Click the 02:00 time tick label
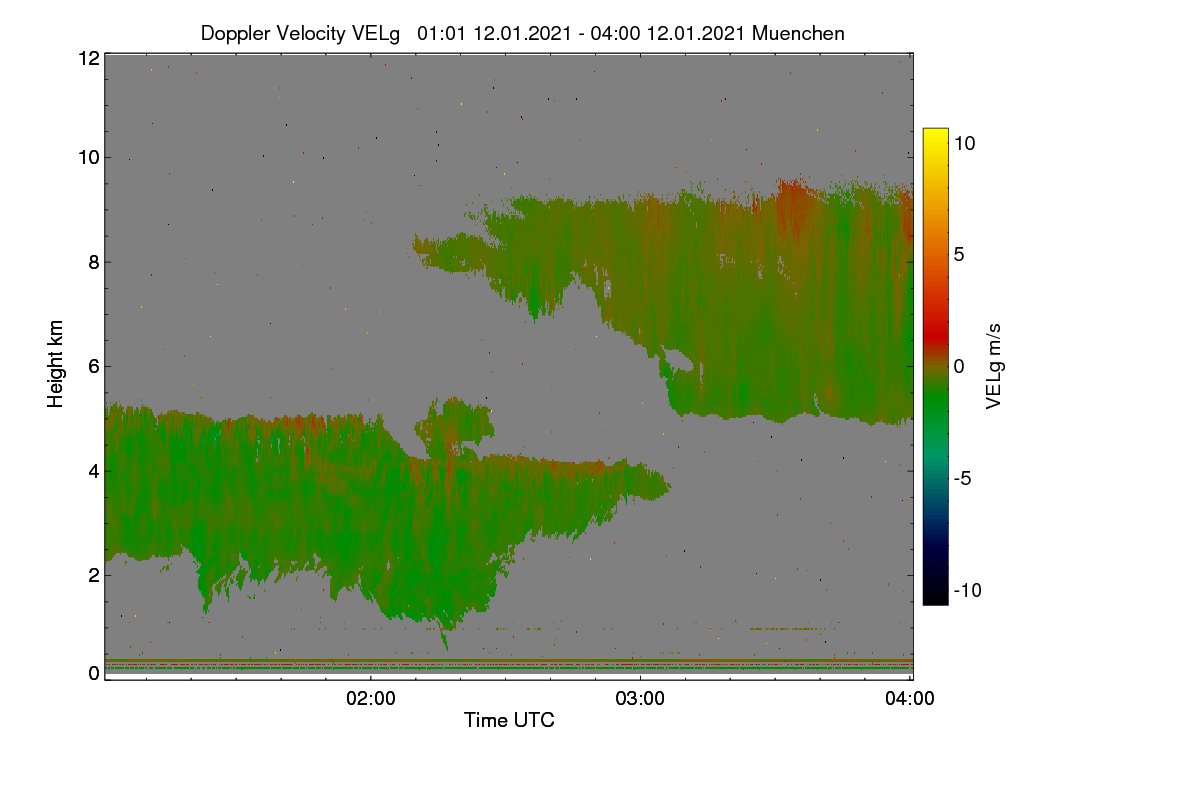The height and width of the screenshot is (800, 1200). pos(371,700)
